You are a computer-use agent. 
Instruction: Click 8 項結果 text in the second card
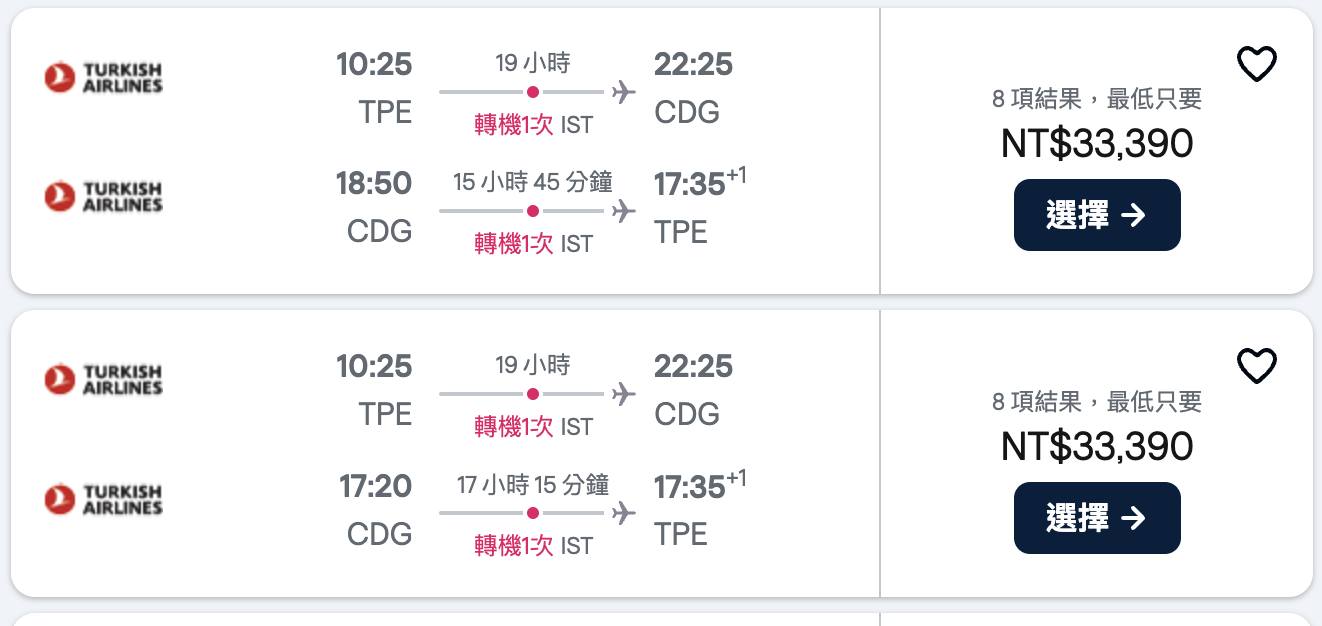[x=1036, y=402]
